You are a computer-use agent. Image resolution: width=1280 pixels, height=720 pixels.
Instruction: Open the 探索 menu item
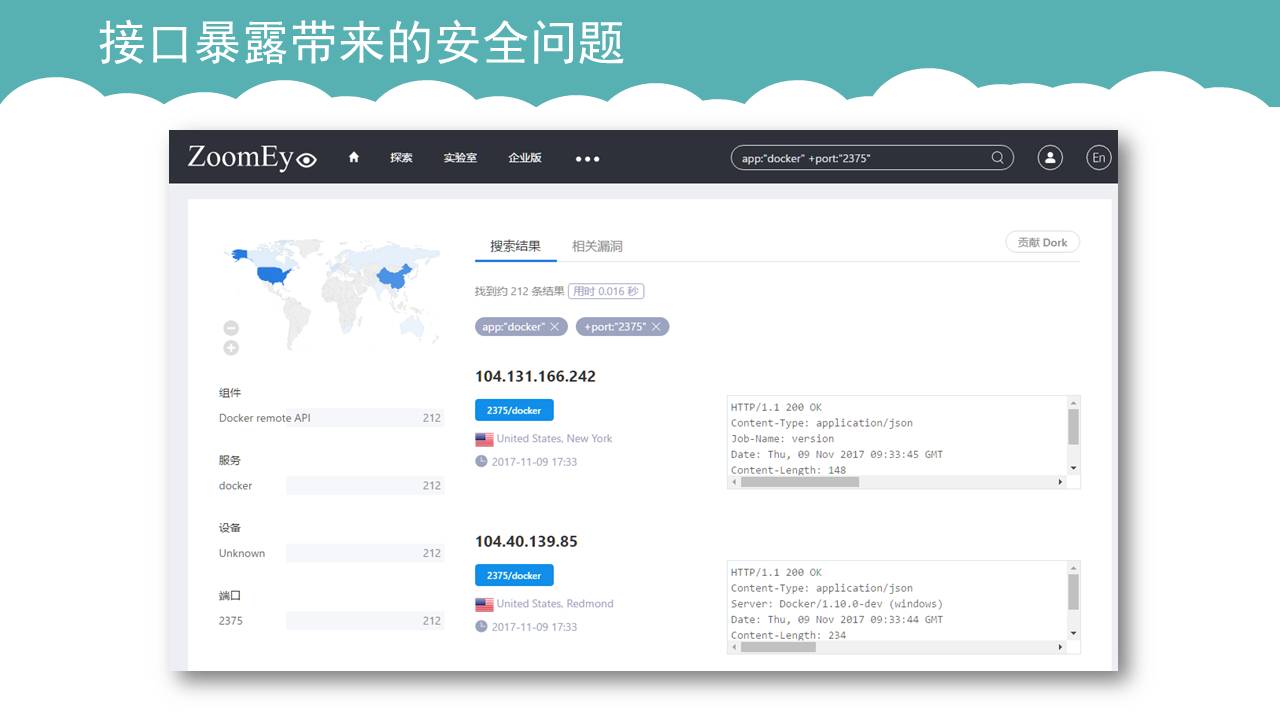401,158
